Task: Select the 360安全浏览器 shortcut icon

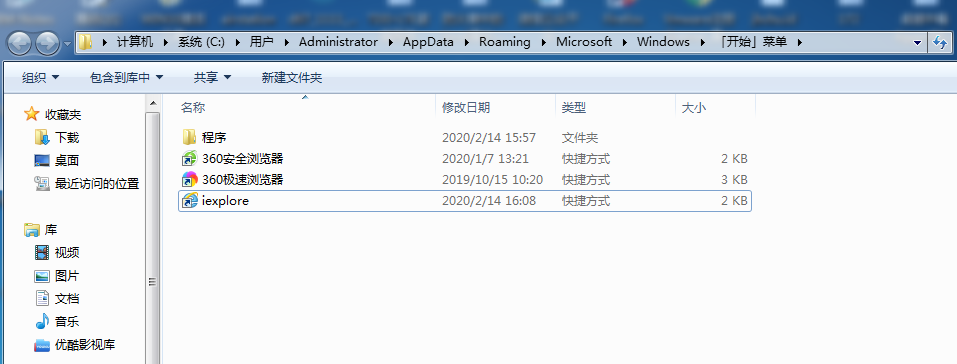Action: [x=189, y=159]
